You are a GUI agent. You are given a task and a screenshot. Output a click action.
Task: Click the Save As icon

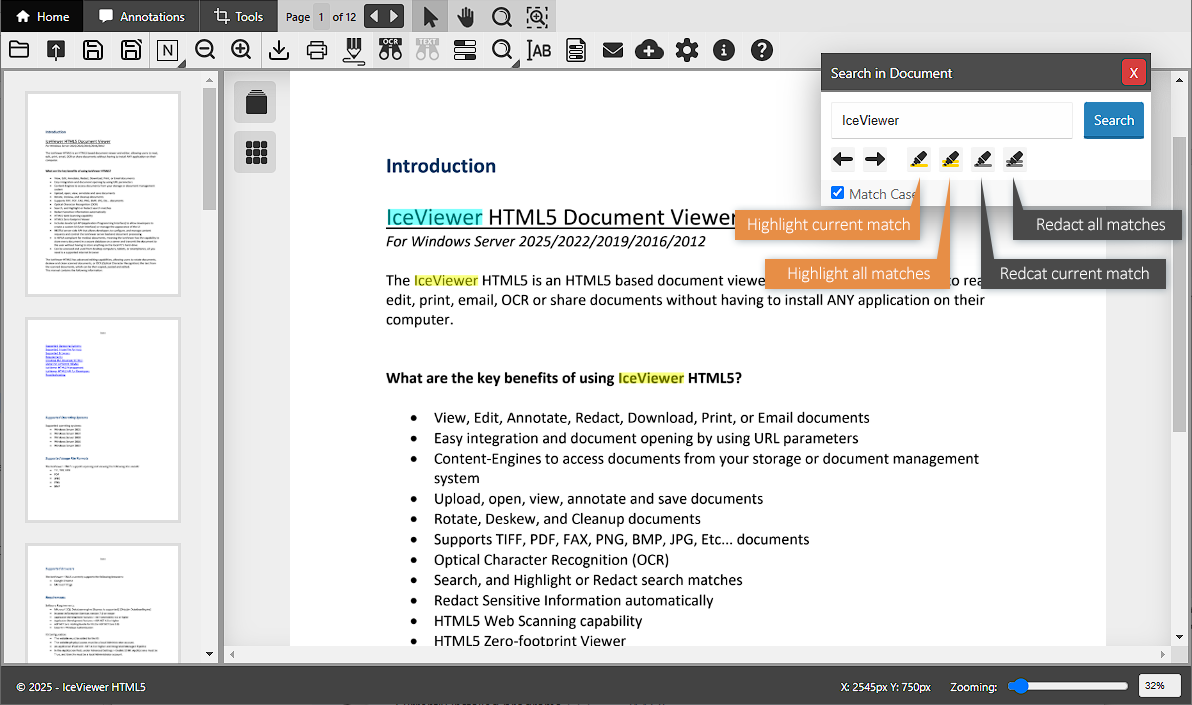[x=131, y=50]
